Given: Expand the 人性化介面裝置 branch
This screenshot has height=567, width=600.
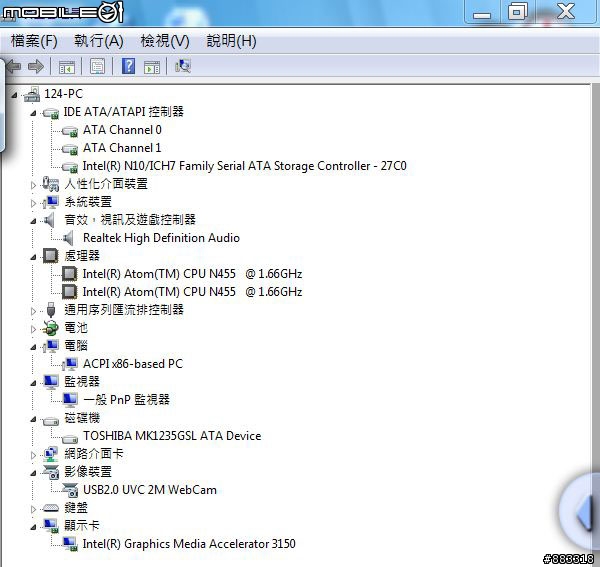Looking at the screenshot, I should [33, 185].
